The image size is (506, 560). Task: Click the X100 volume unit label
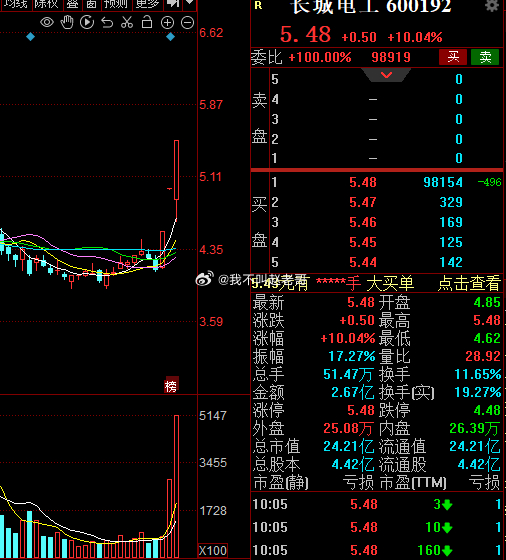pos(212,550)
